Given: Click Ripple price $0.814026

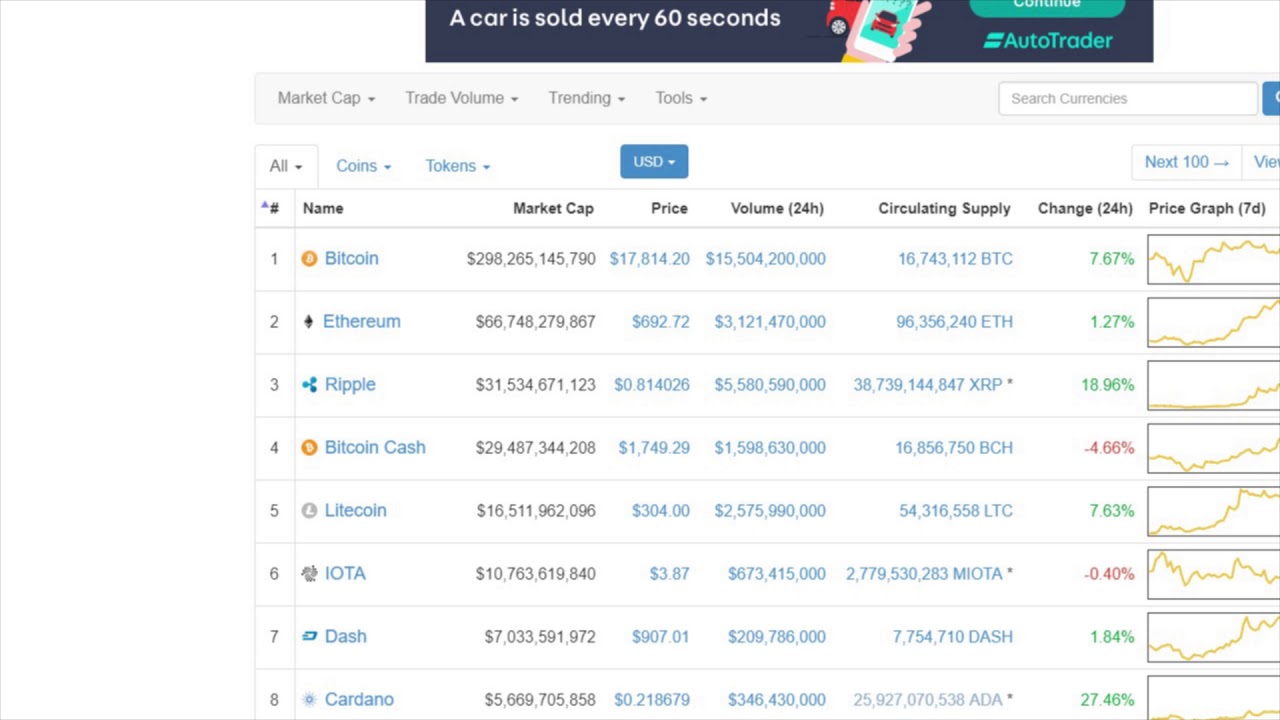Looking at the screenshot, I should 651,385.
